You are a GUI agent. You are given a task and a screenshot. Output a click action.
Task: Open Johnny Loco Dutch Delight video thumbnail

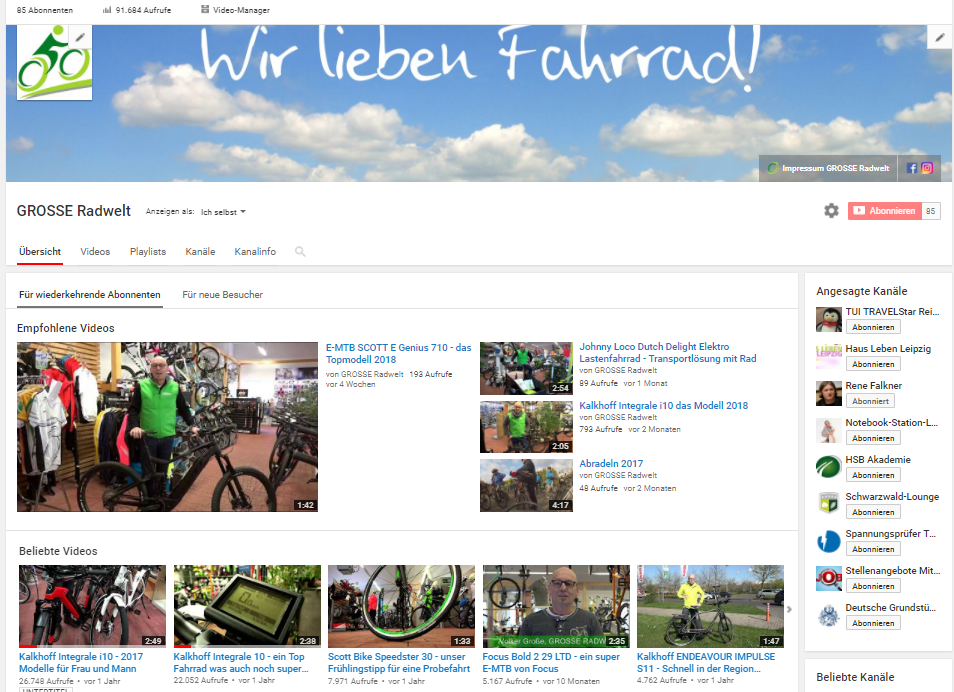526,368
